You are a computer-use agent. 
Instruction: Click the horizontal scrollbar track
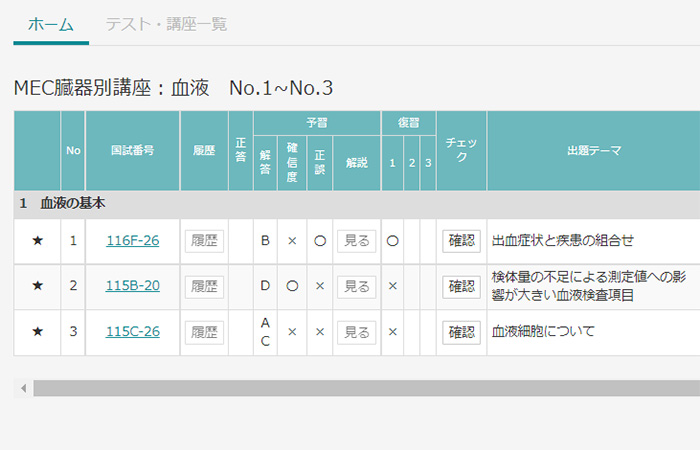tap(366, 388)
